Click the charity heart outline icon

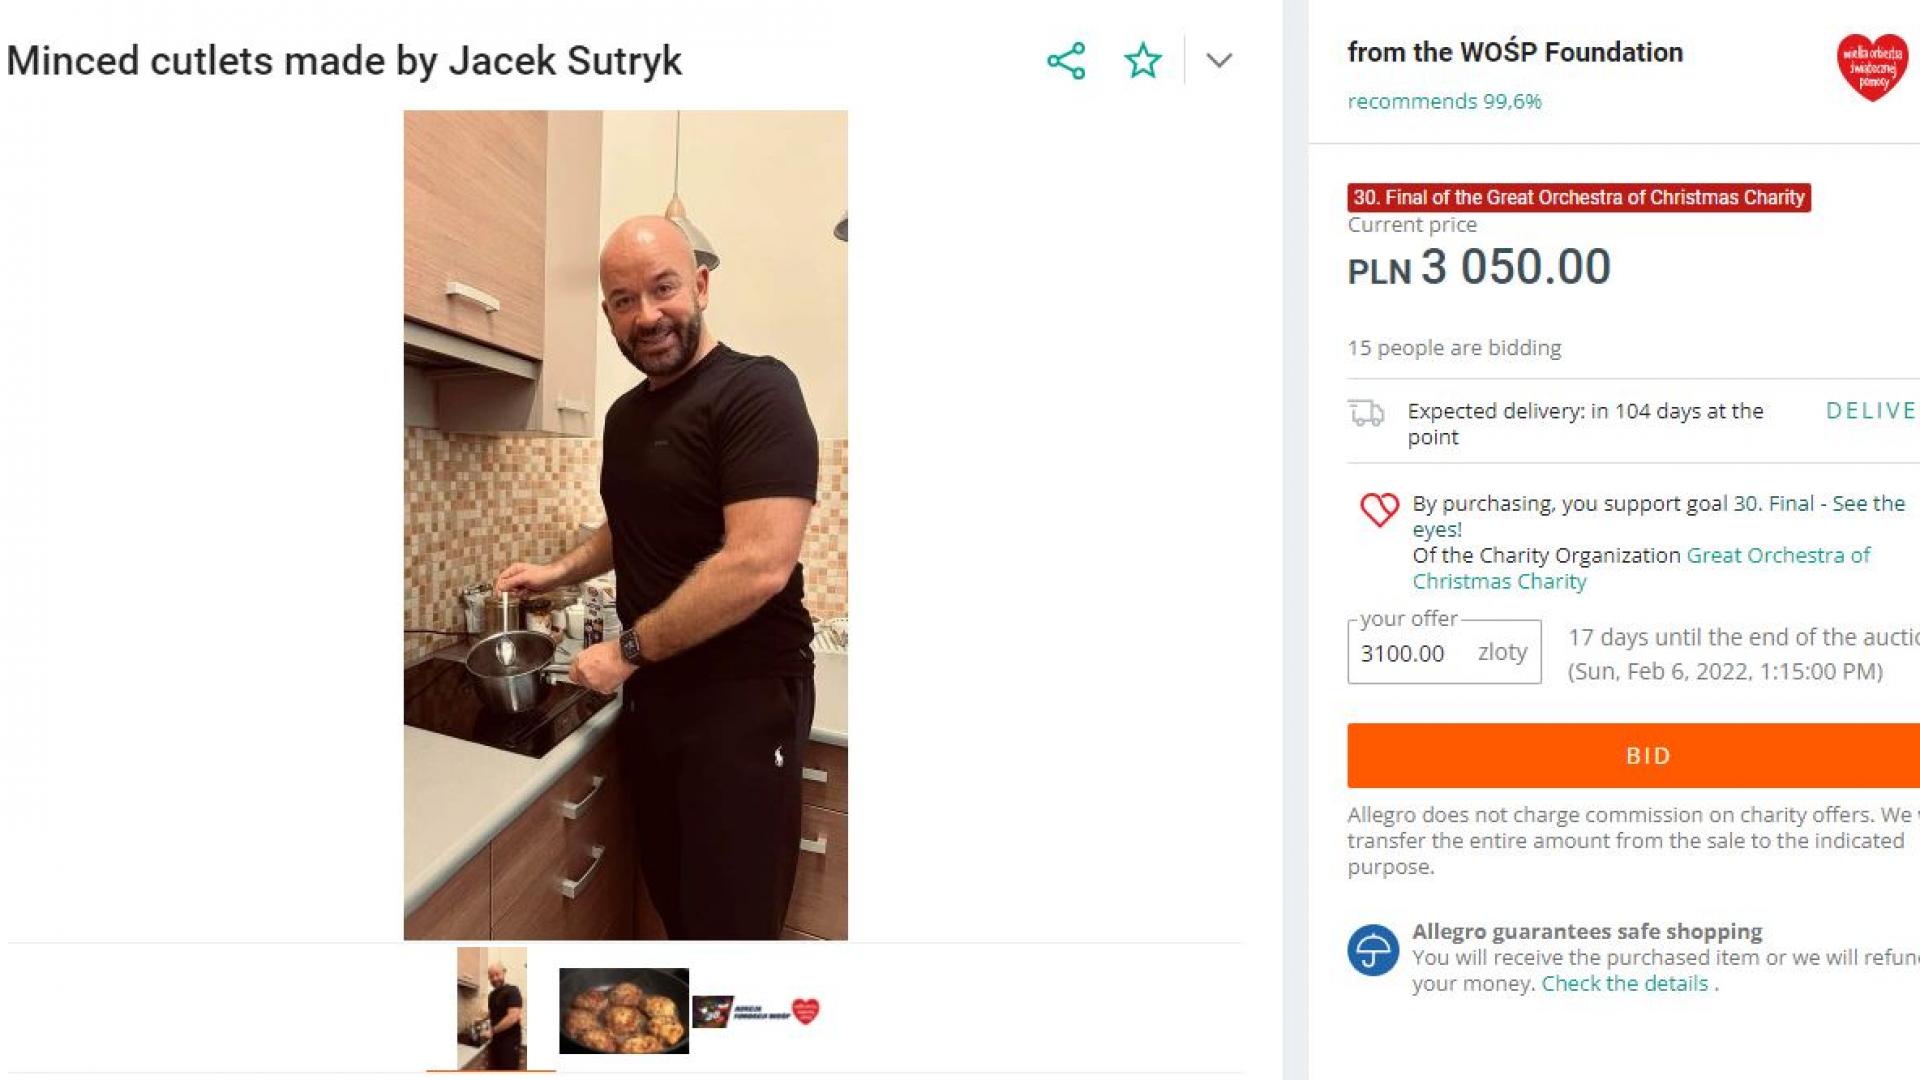[1379, 509]
